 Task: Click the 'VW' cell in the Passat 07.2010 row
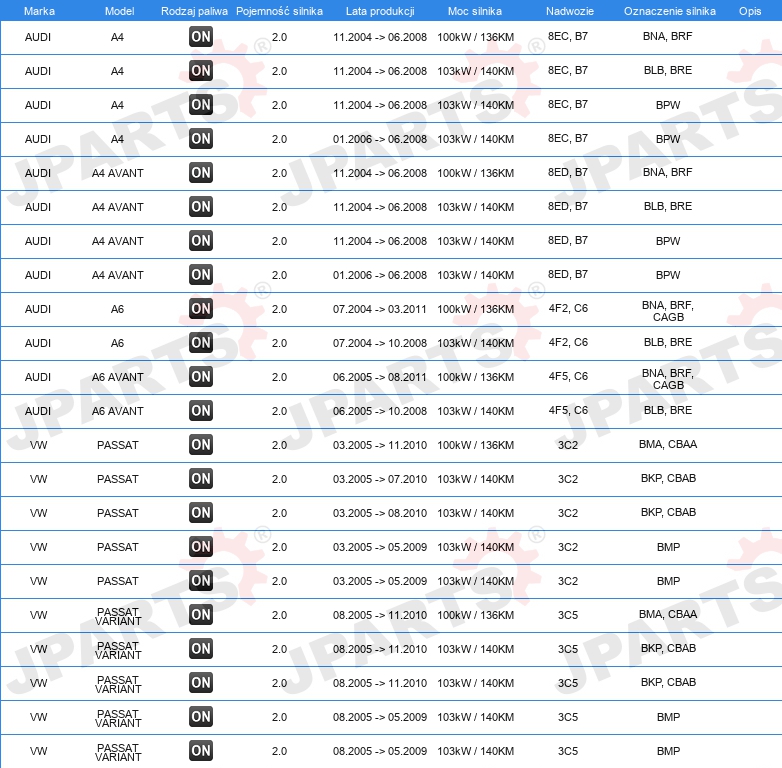38,479
